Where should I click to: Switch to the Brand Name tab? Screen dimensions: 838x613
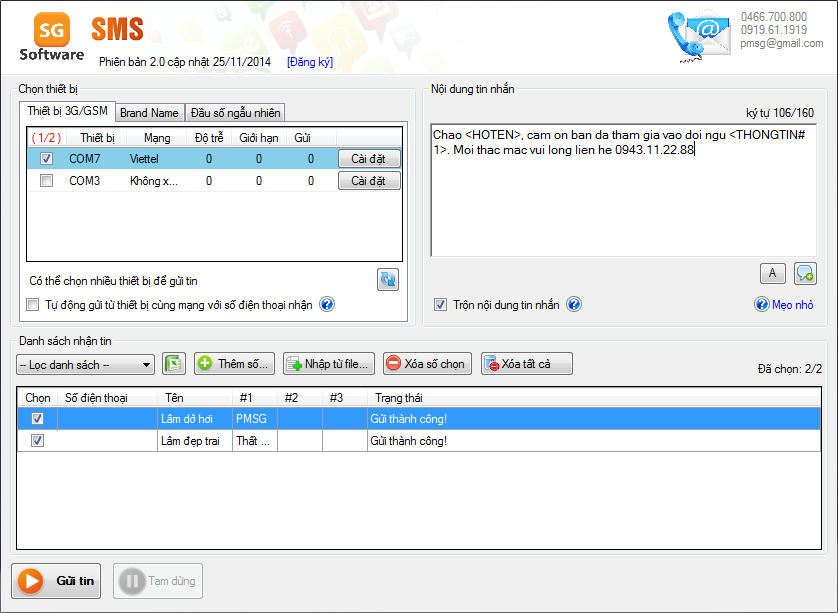(x=149, y=113)
